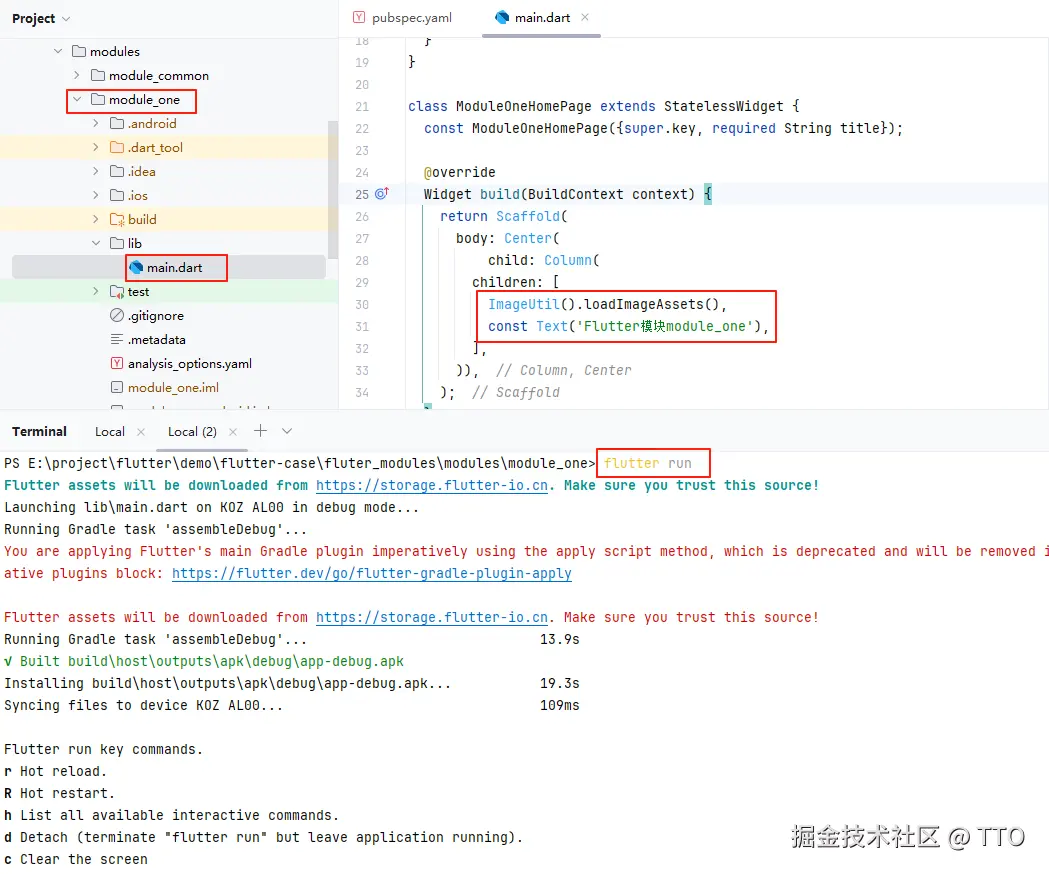
Task: Click the Scaffold constructor in code
Action: (528, 216)
